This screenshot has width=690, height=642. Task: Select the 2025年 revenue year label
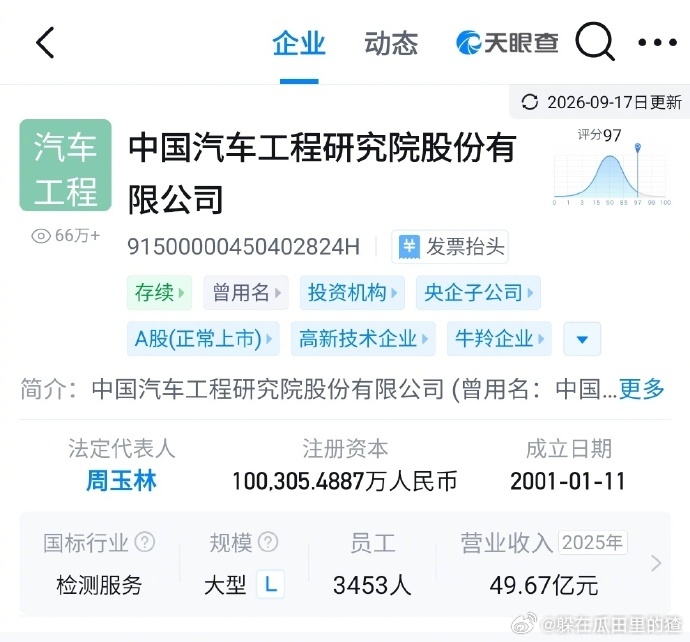[x=593, y=543]
